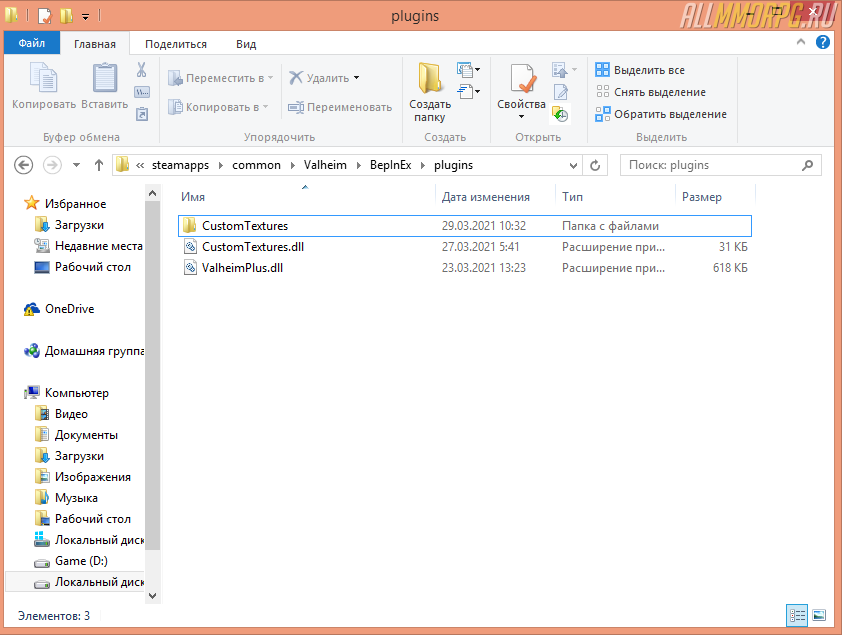
Task: Click the Paste clipboard icon
Action: click(104, 79)
